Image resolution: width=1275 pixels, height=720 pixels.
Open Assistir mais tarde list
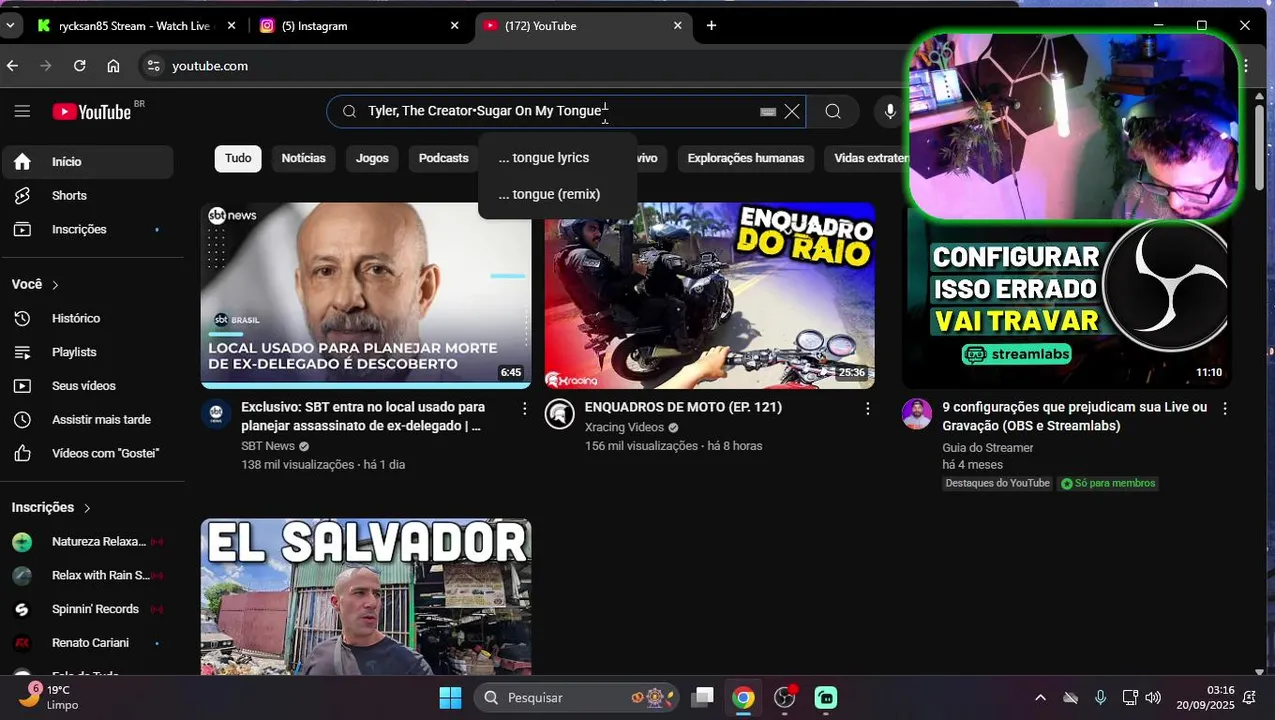(87, 420)
